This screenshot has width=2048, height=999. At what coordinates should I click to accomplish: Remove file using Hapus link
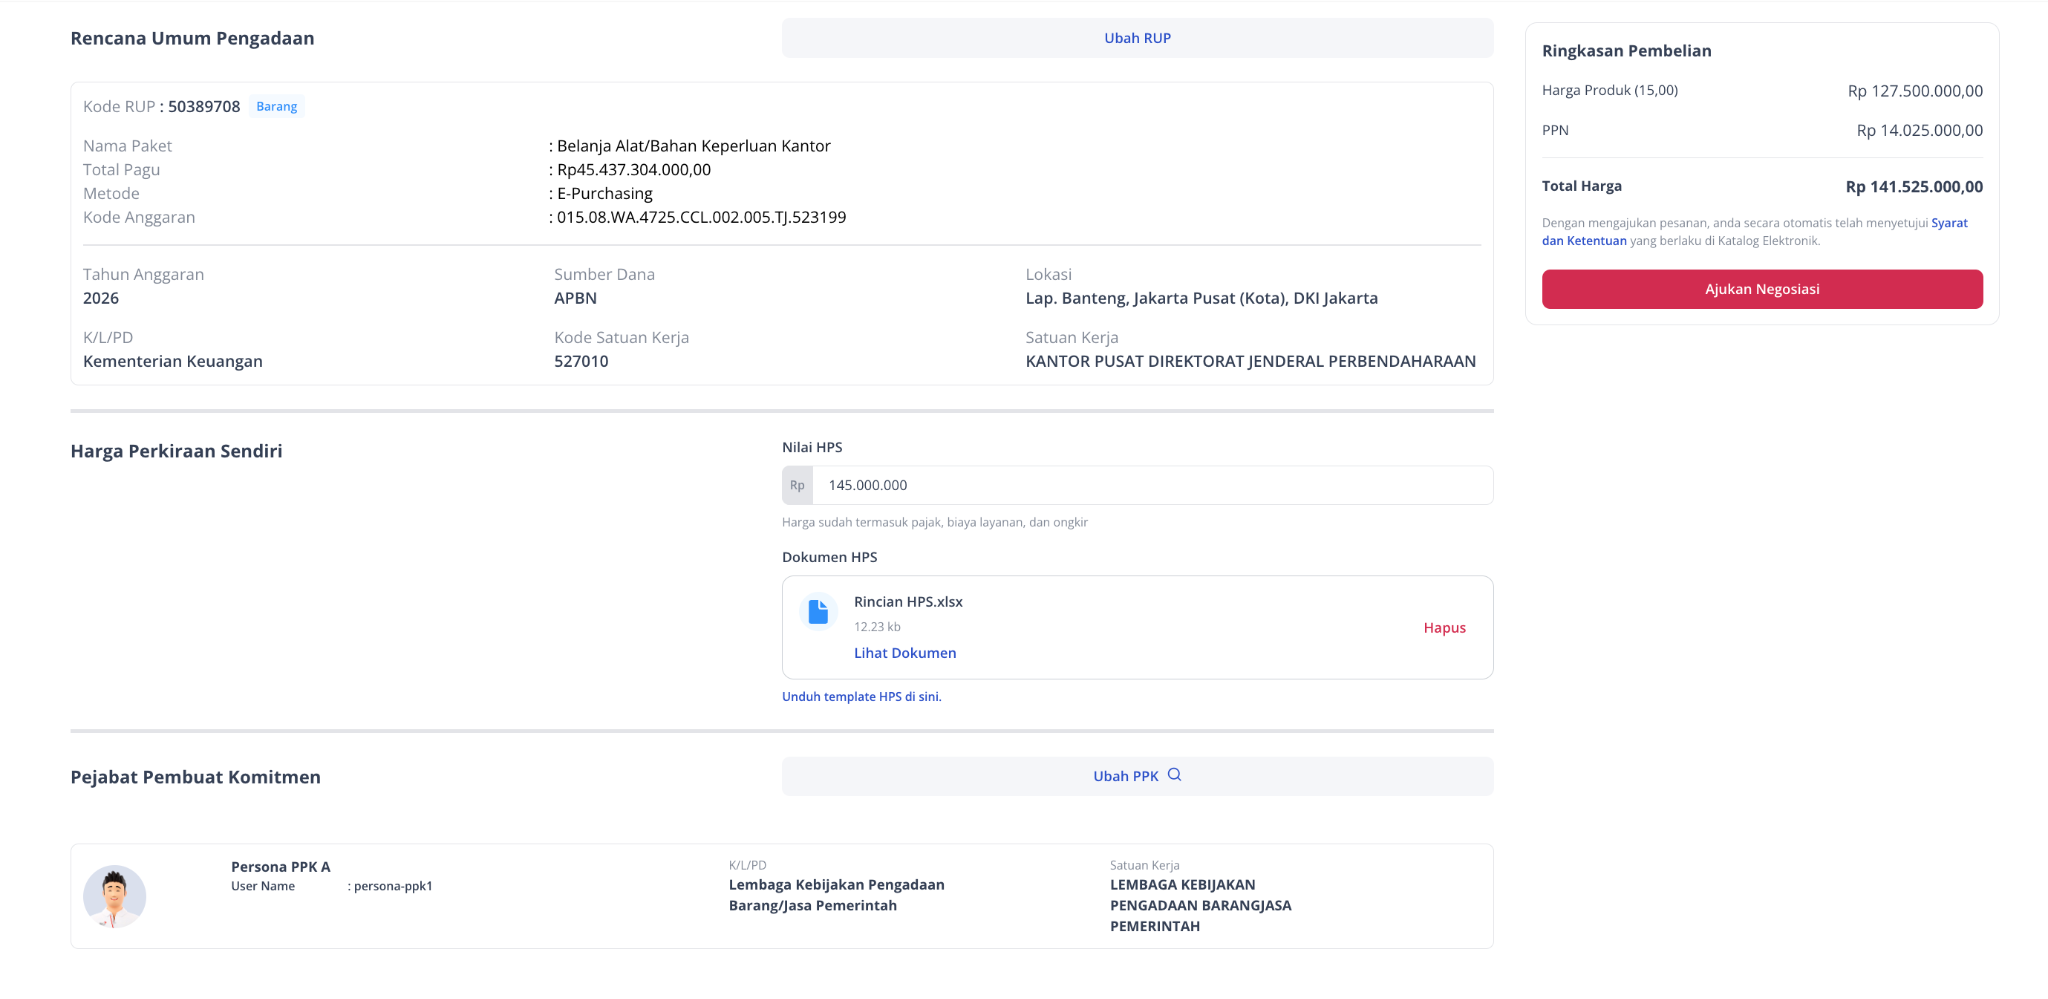1444,628
